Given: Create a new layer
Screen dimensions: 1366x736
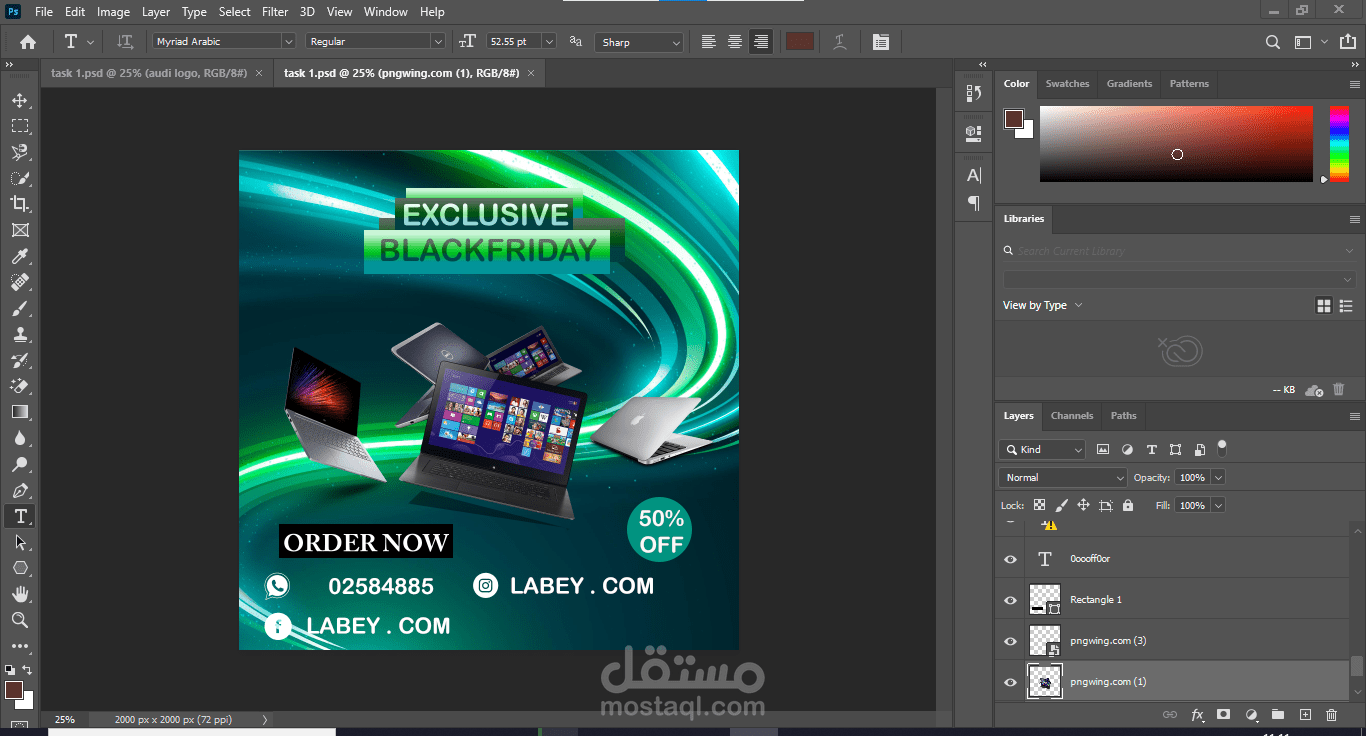Looking at the screenshot, I should (x=1305, y=715).
